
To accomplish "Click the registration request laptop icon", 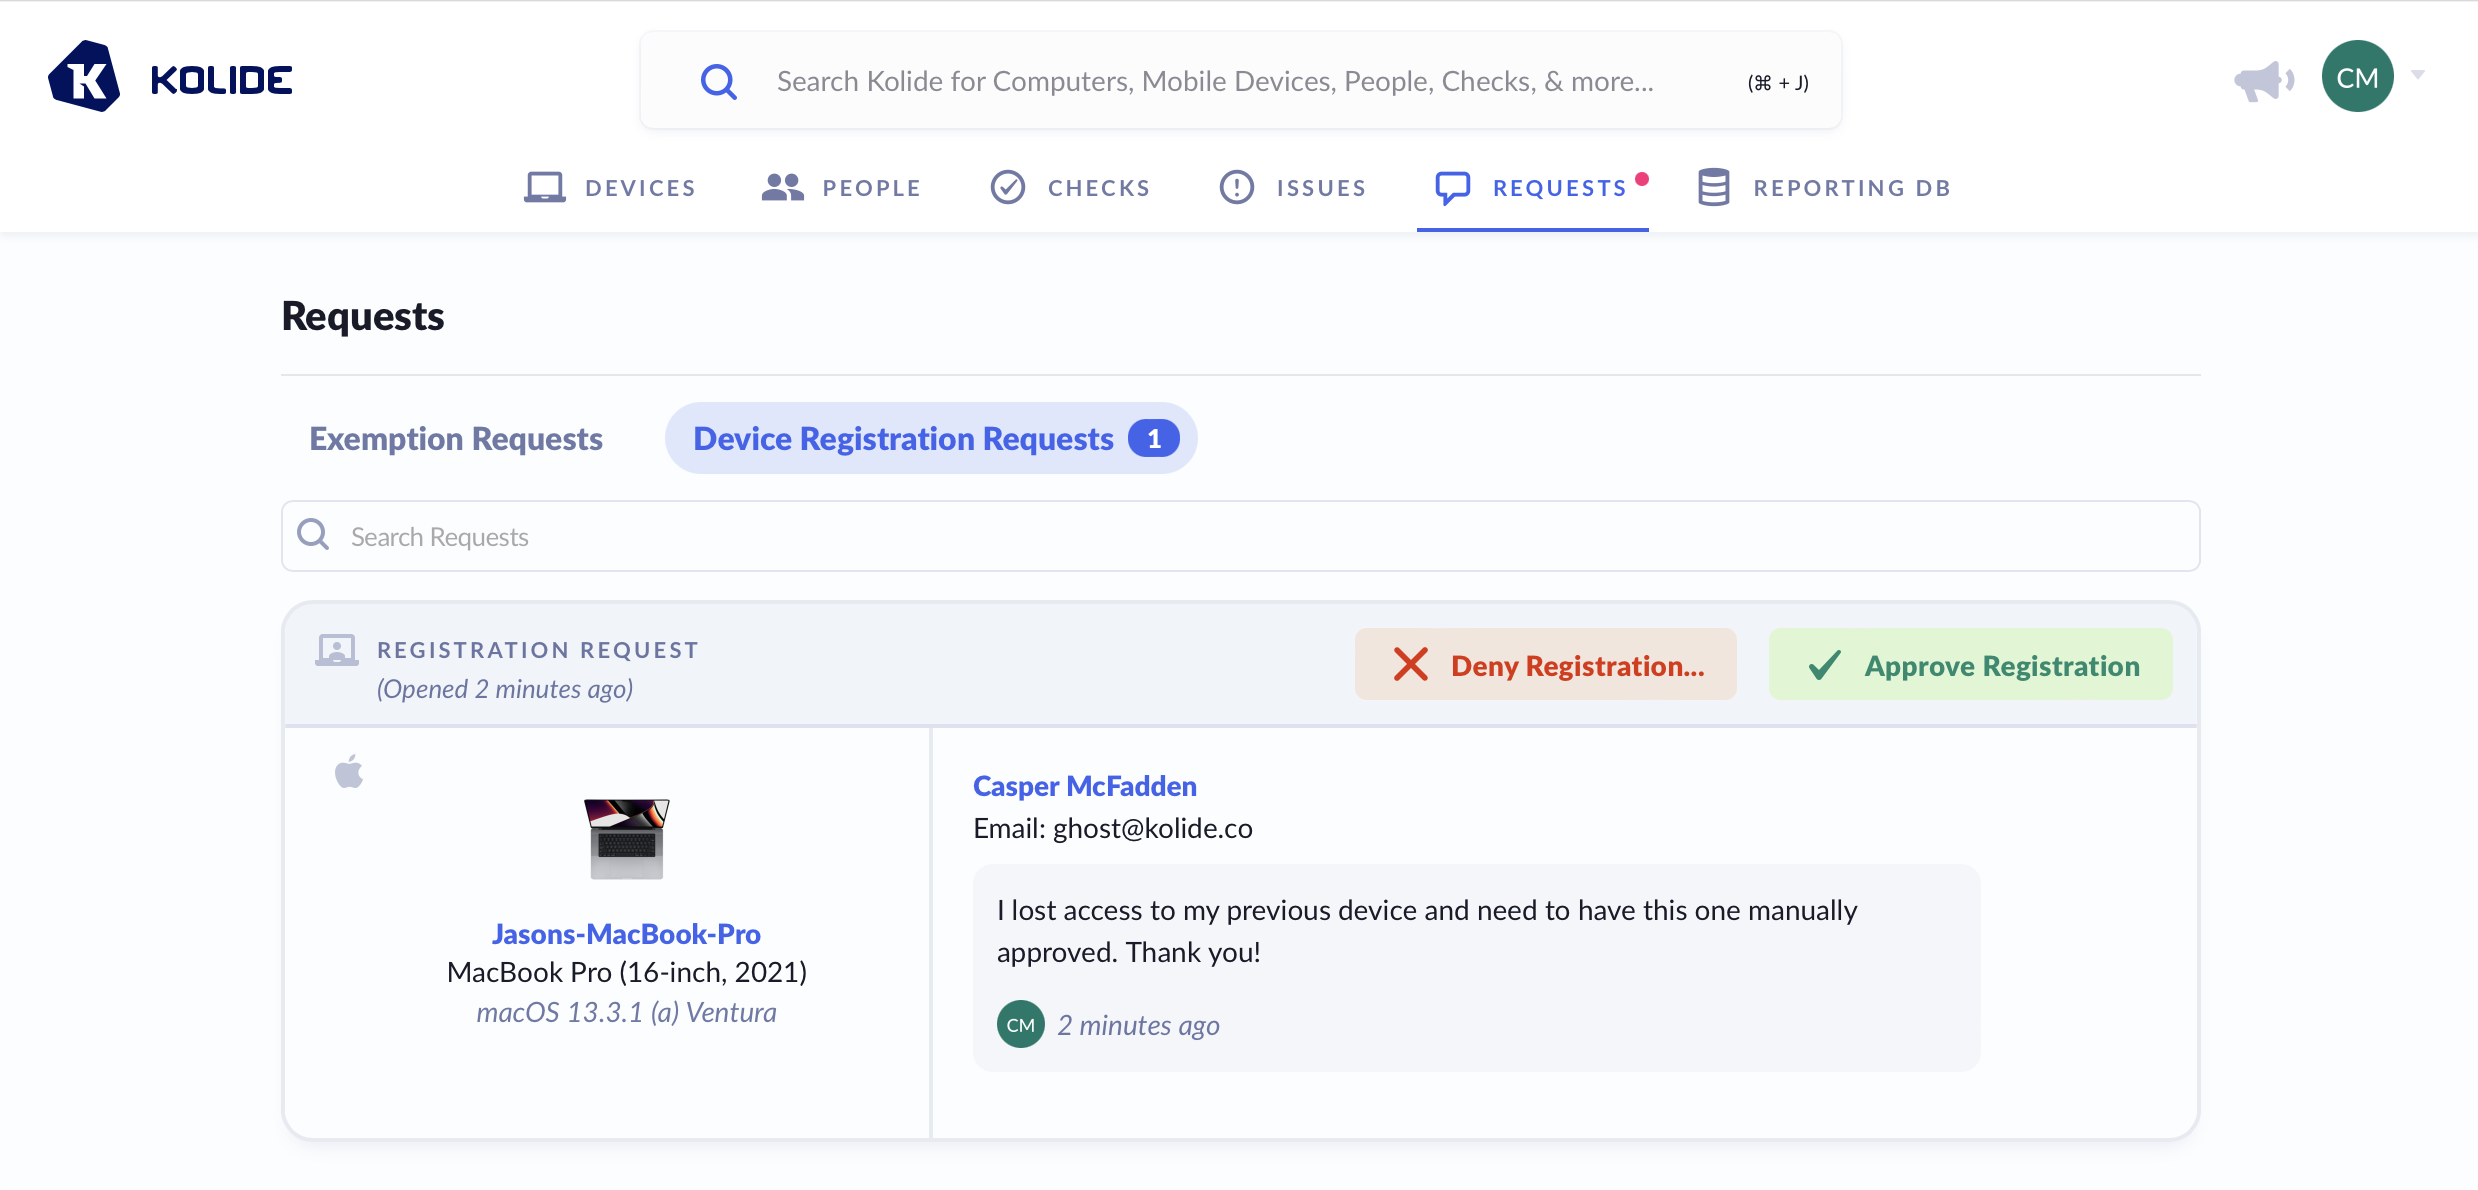I will pos(337,650).
